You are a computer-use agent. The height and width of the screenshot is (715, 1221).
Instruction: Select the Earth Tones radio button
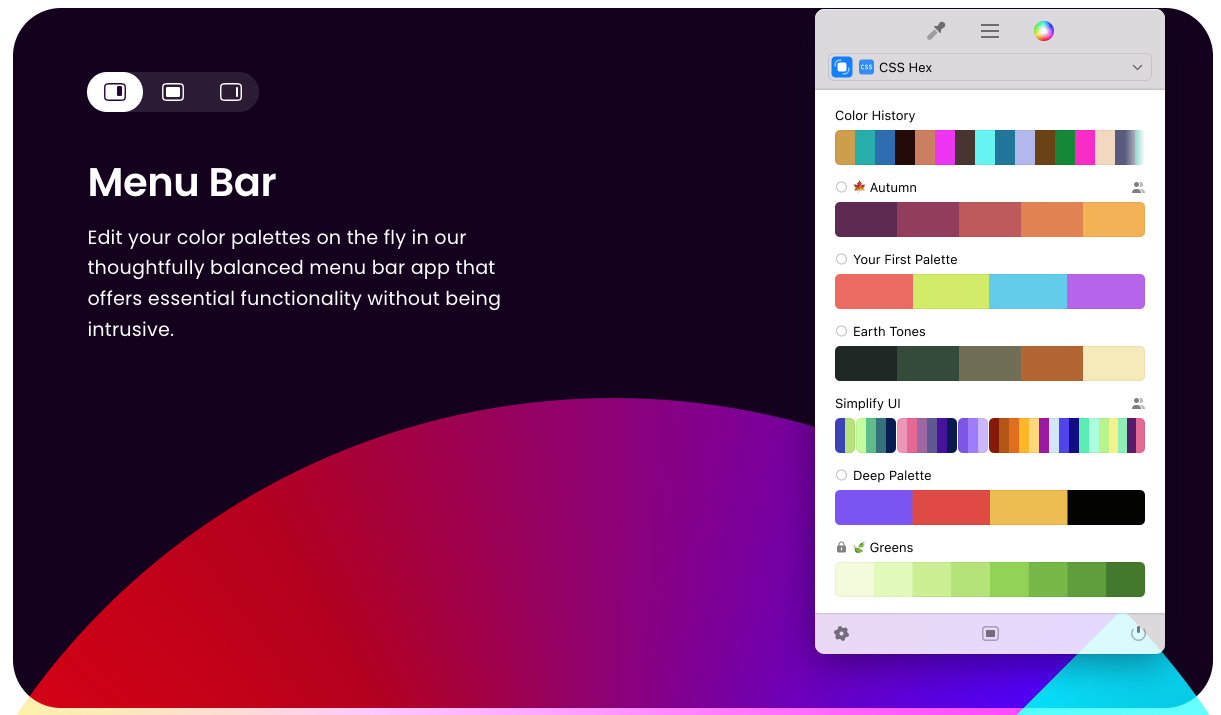(x=841, y=331)
